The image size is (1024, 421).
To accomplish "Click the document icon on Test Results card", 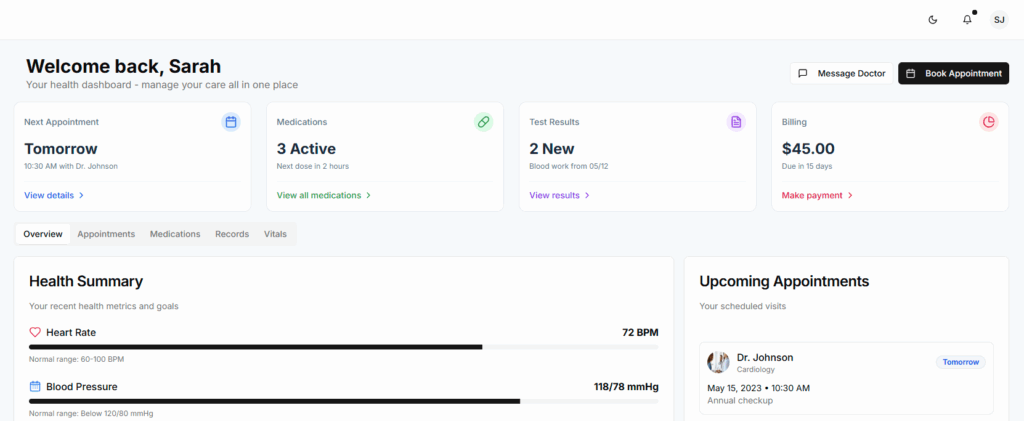I will (x=736, y=122).
